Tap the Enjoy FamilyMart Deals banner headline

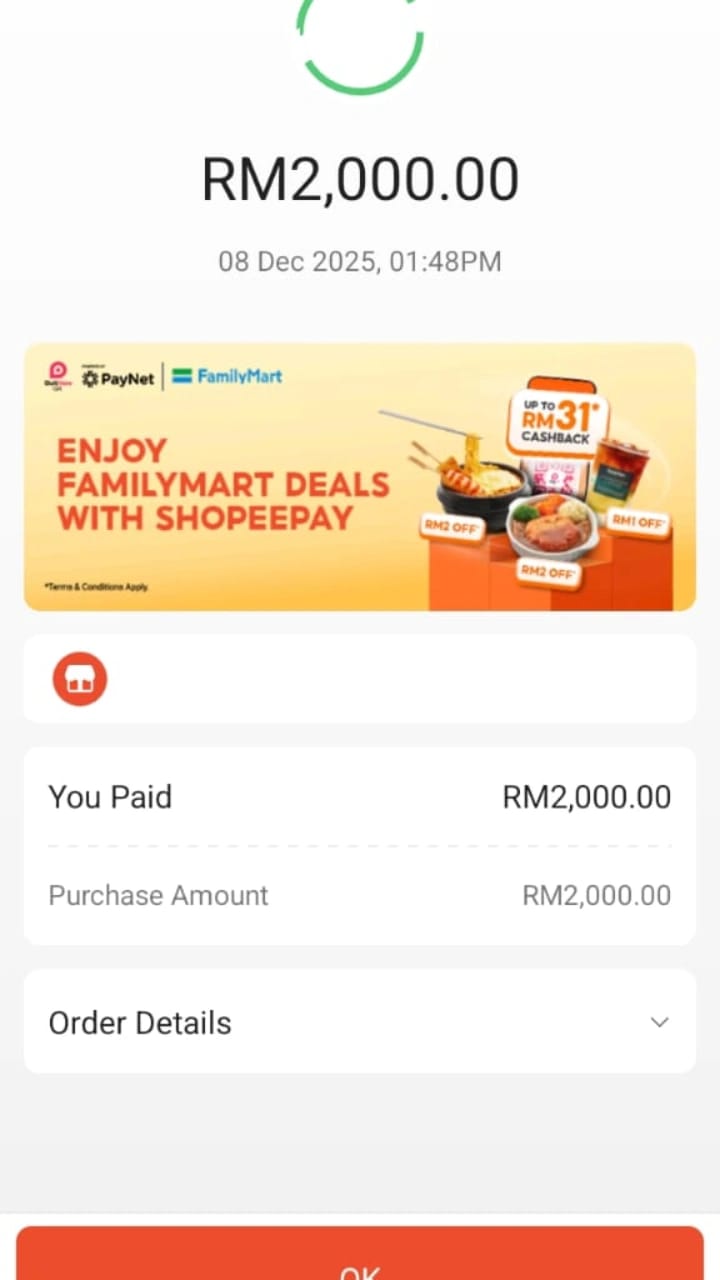pos(222,484)
